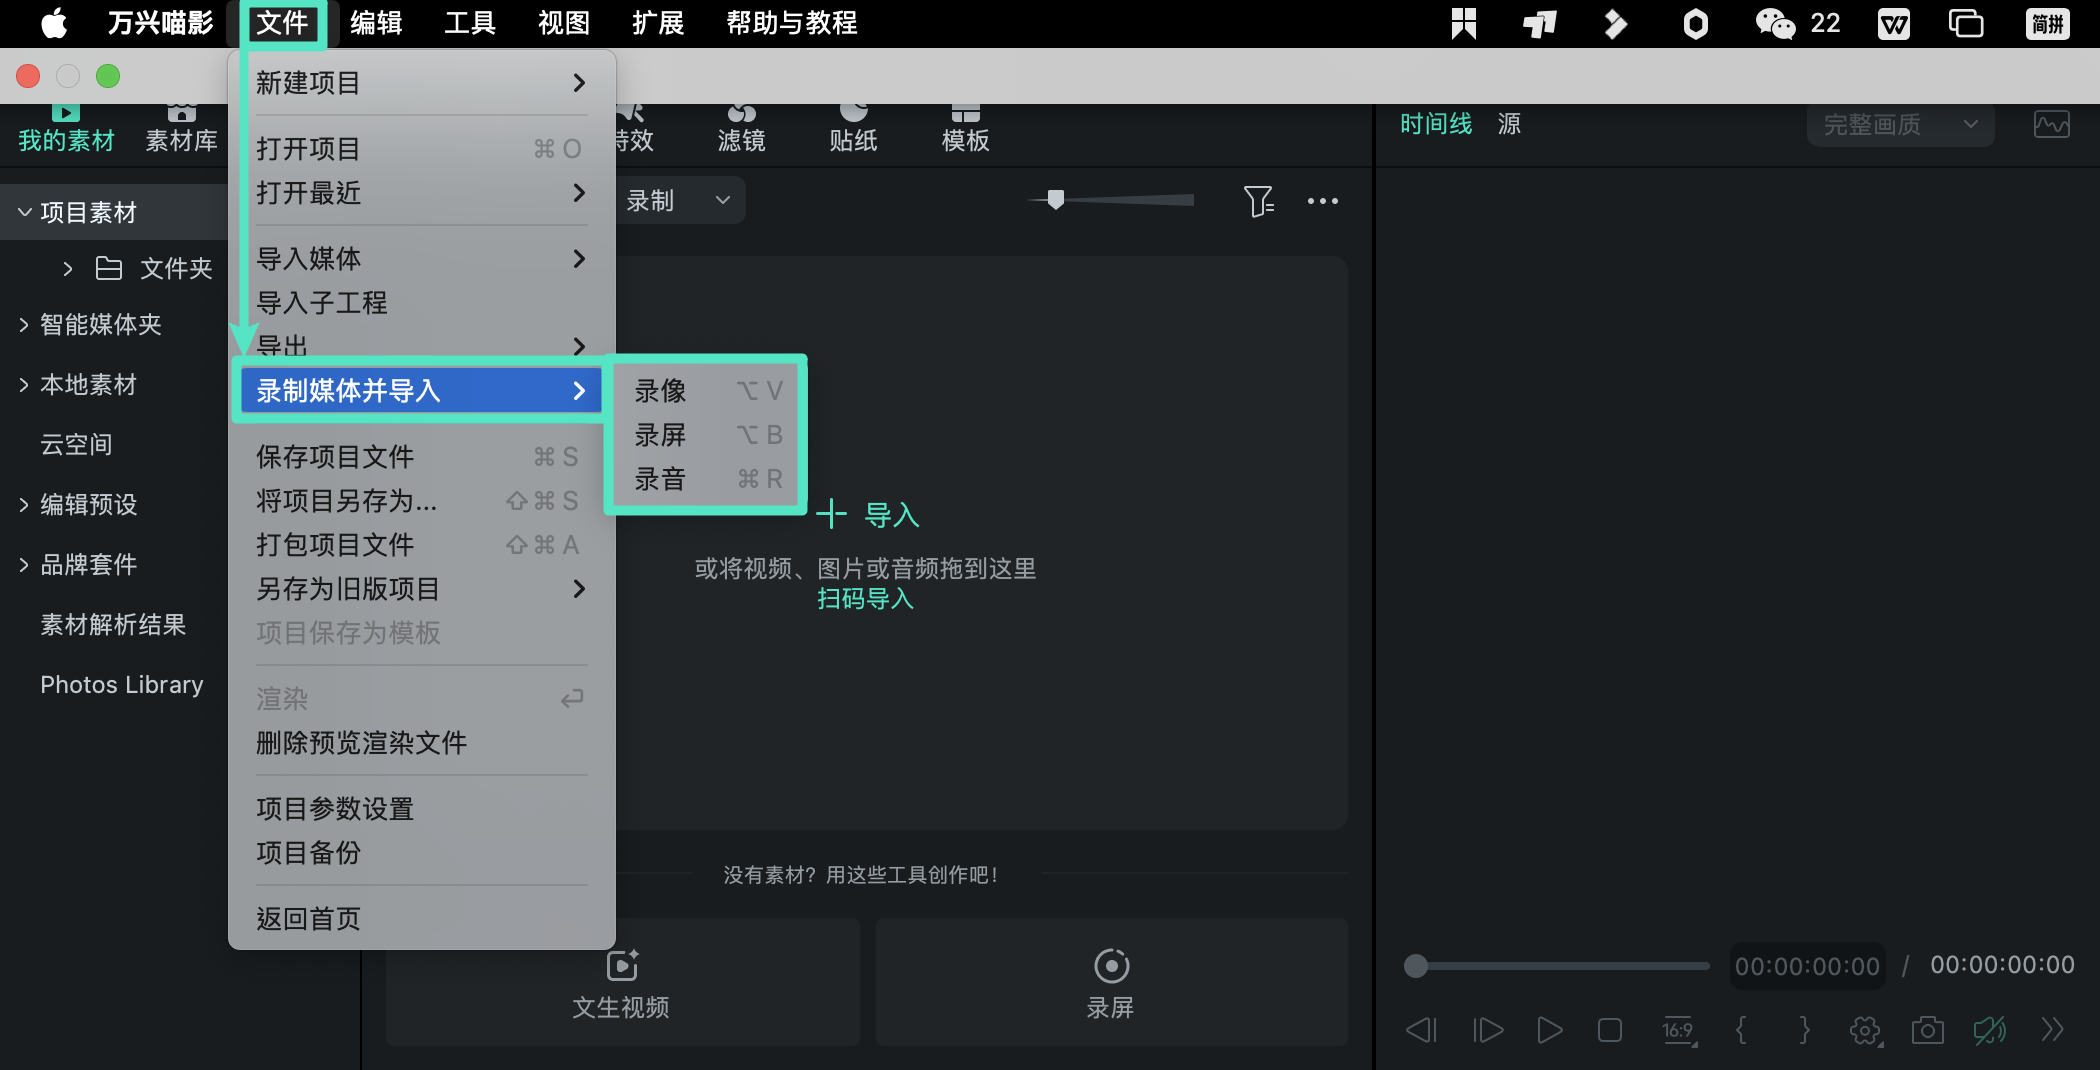Click the 16:9 aspect ratio icon

point(1679,1030)
